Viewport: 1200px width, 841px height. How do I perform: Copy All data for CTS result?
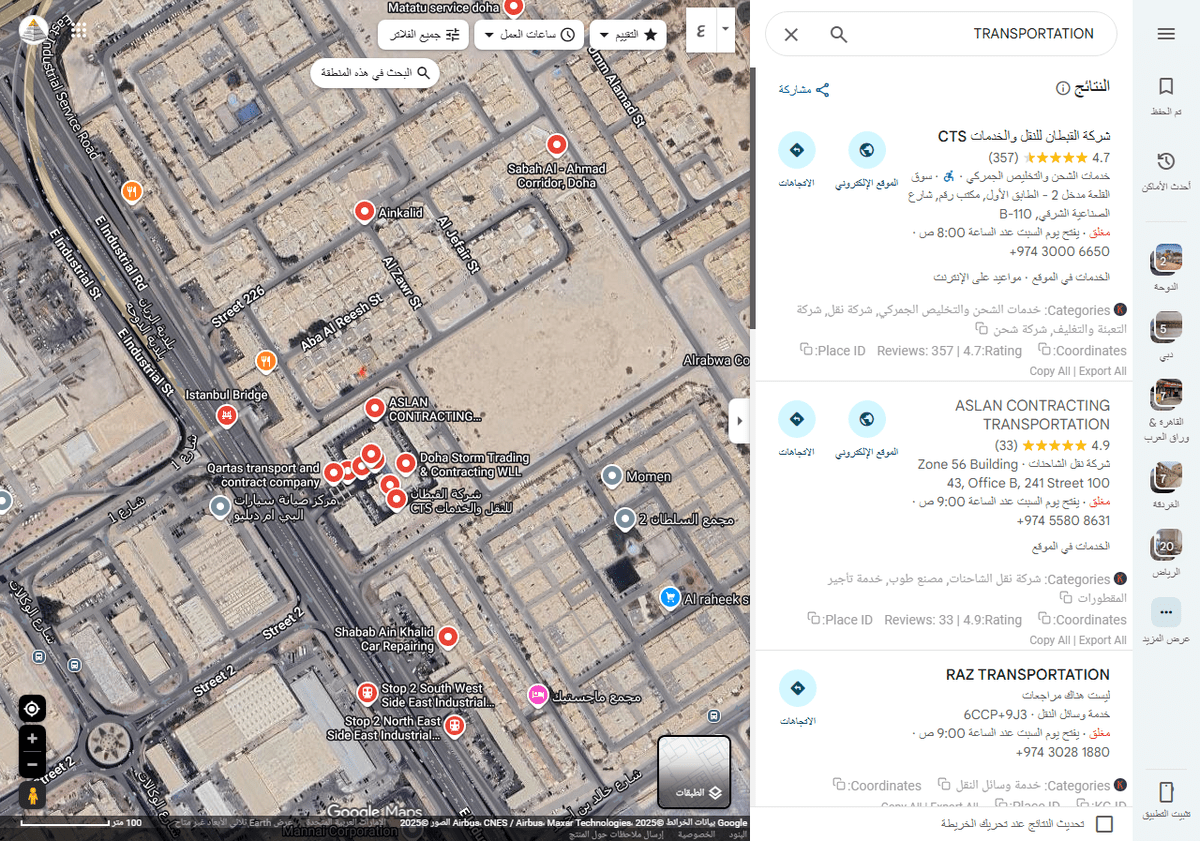point(1050,370)
